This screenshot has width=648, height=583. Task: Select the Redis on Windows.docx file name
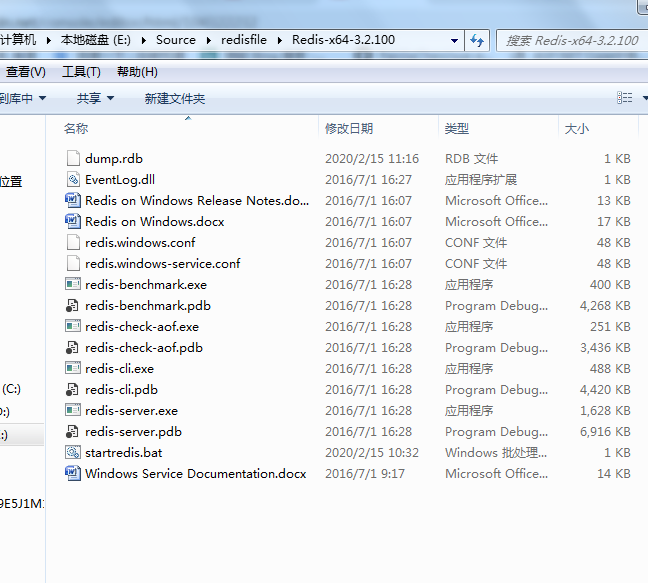(155, 221)
